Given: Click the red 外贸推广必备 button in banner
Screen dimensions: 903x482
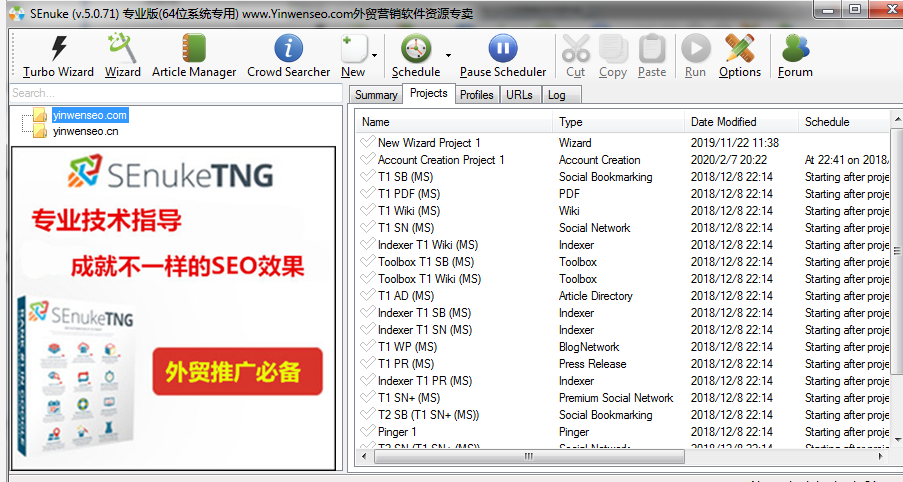Looking at the screenshot, I should point(237,371).
